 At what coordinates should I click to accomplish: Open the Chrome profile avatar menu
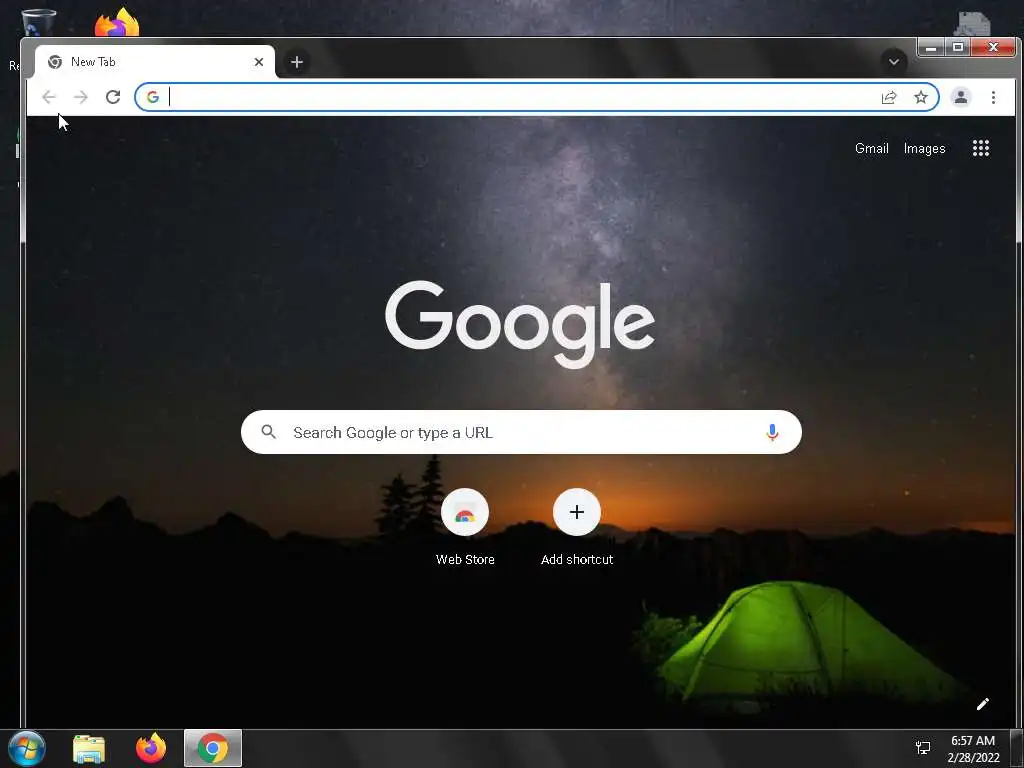(961, 97)
